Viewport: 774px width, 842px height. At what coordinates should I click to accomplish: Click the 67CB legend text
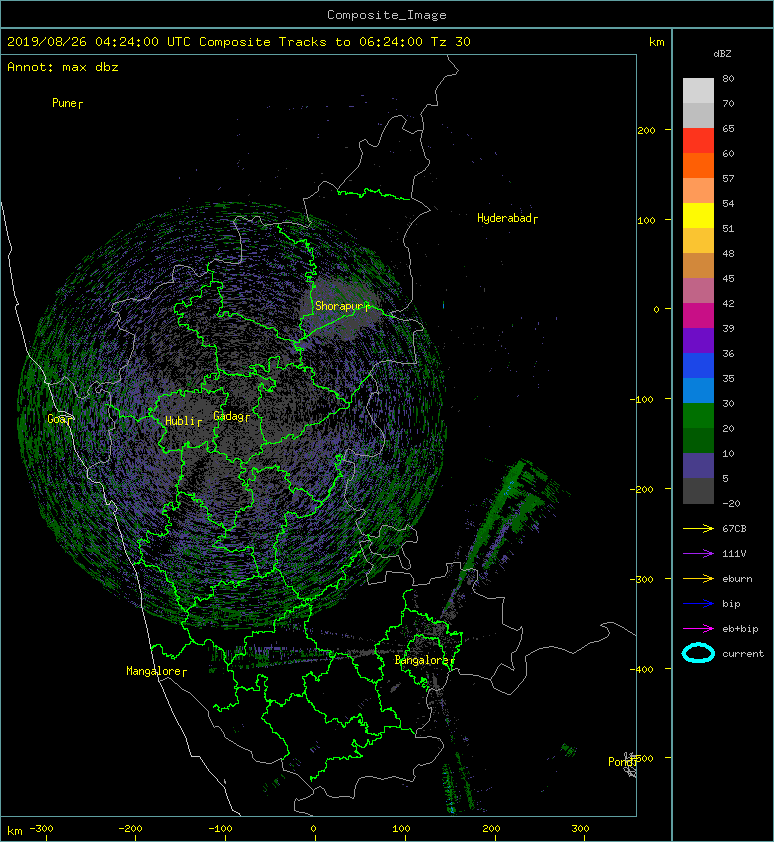[734, 529]
